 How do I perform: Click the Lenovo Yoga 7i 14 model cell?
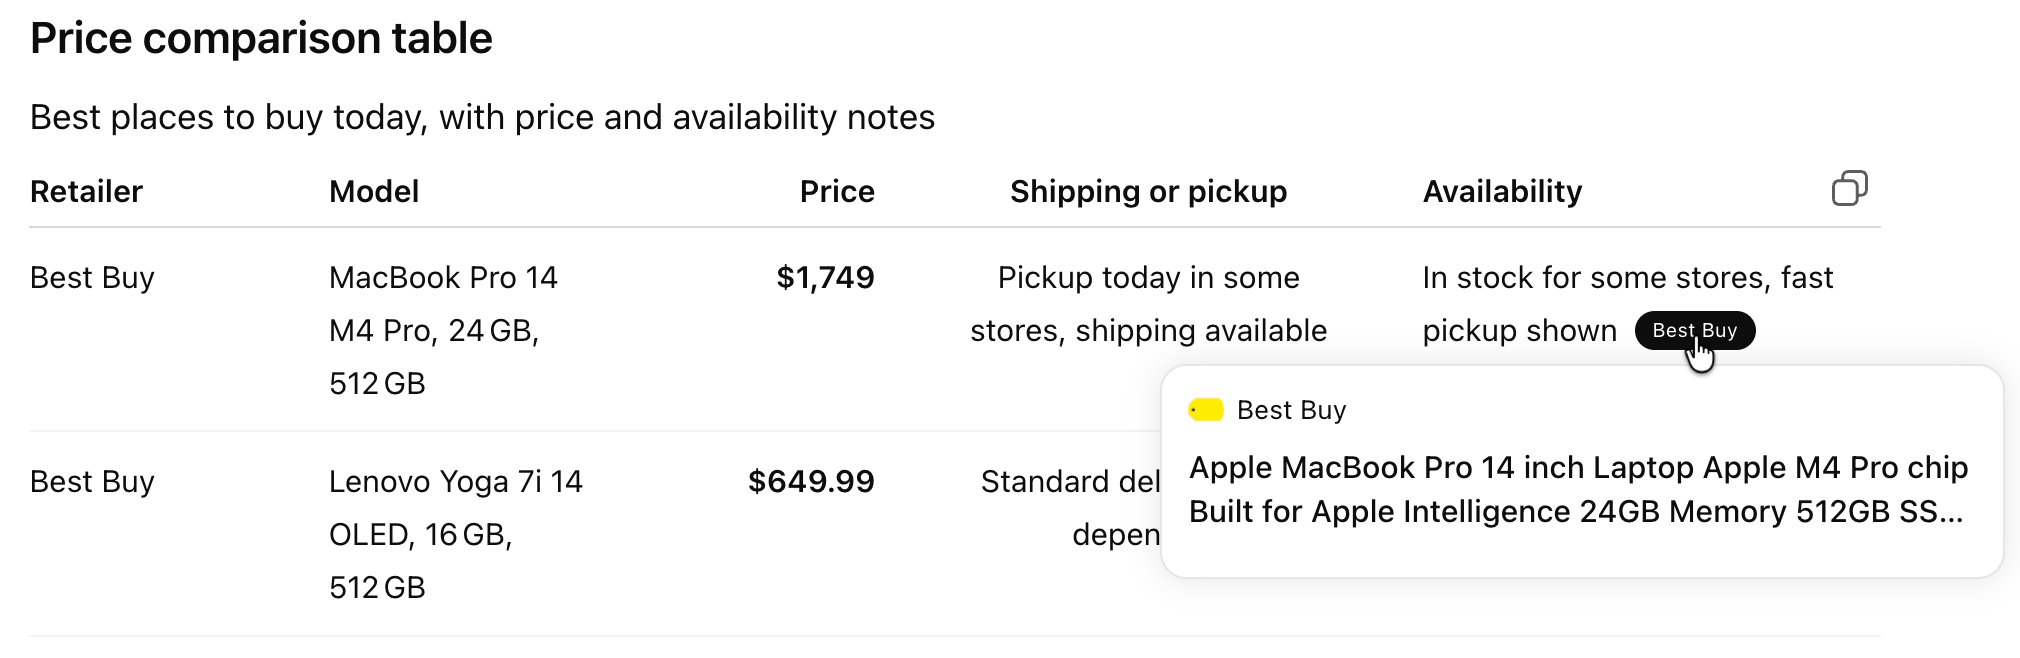tap(455, 534)
